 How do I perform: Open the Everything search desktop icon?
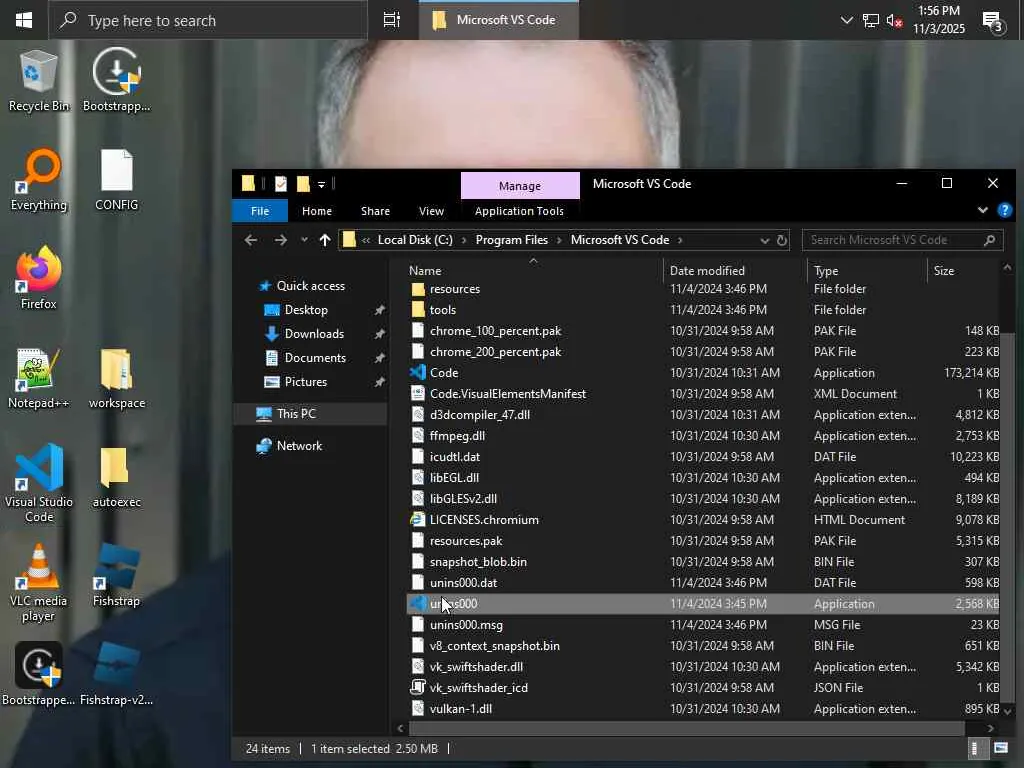pyautogui.click(x=39, y=180)
